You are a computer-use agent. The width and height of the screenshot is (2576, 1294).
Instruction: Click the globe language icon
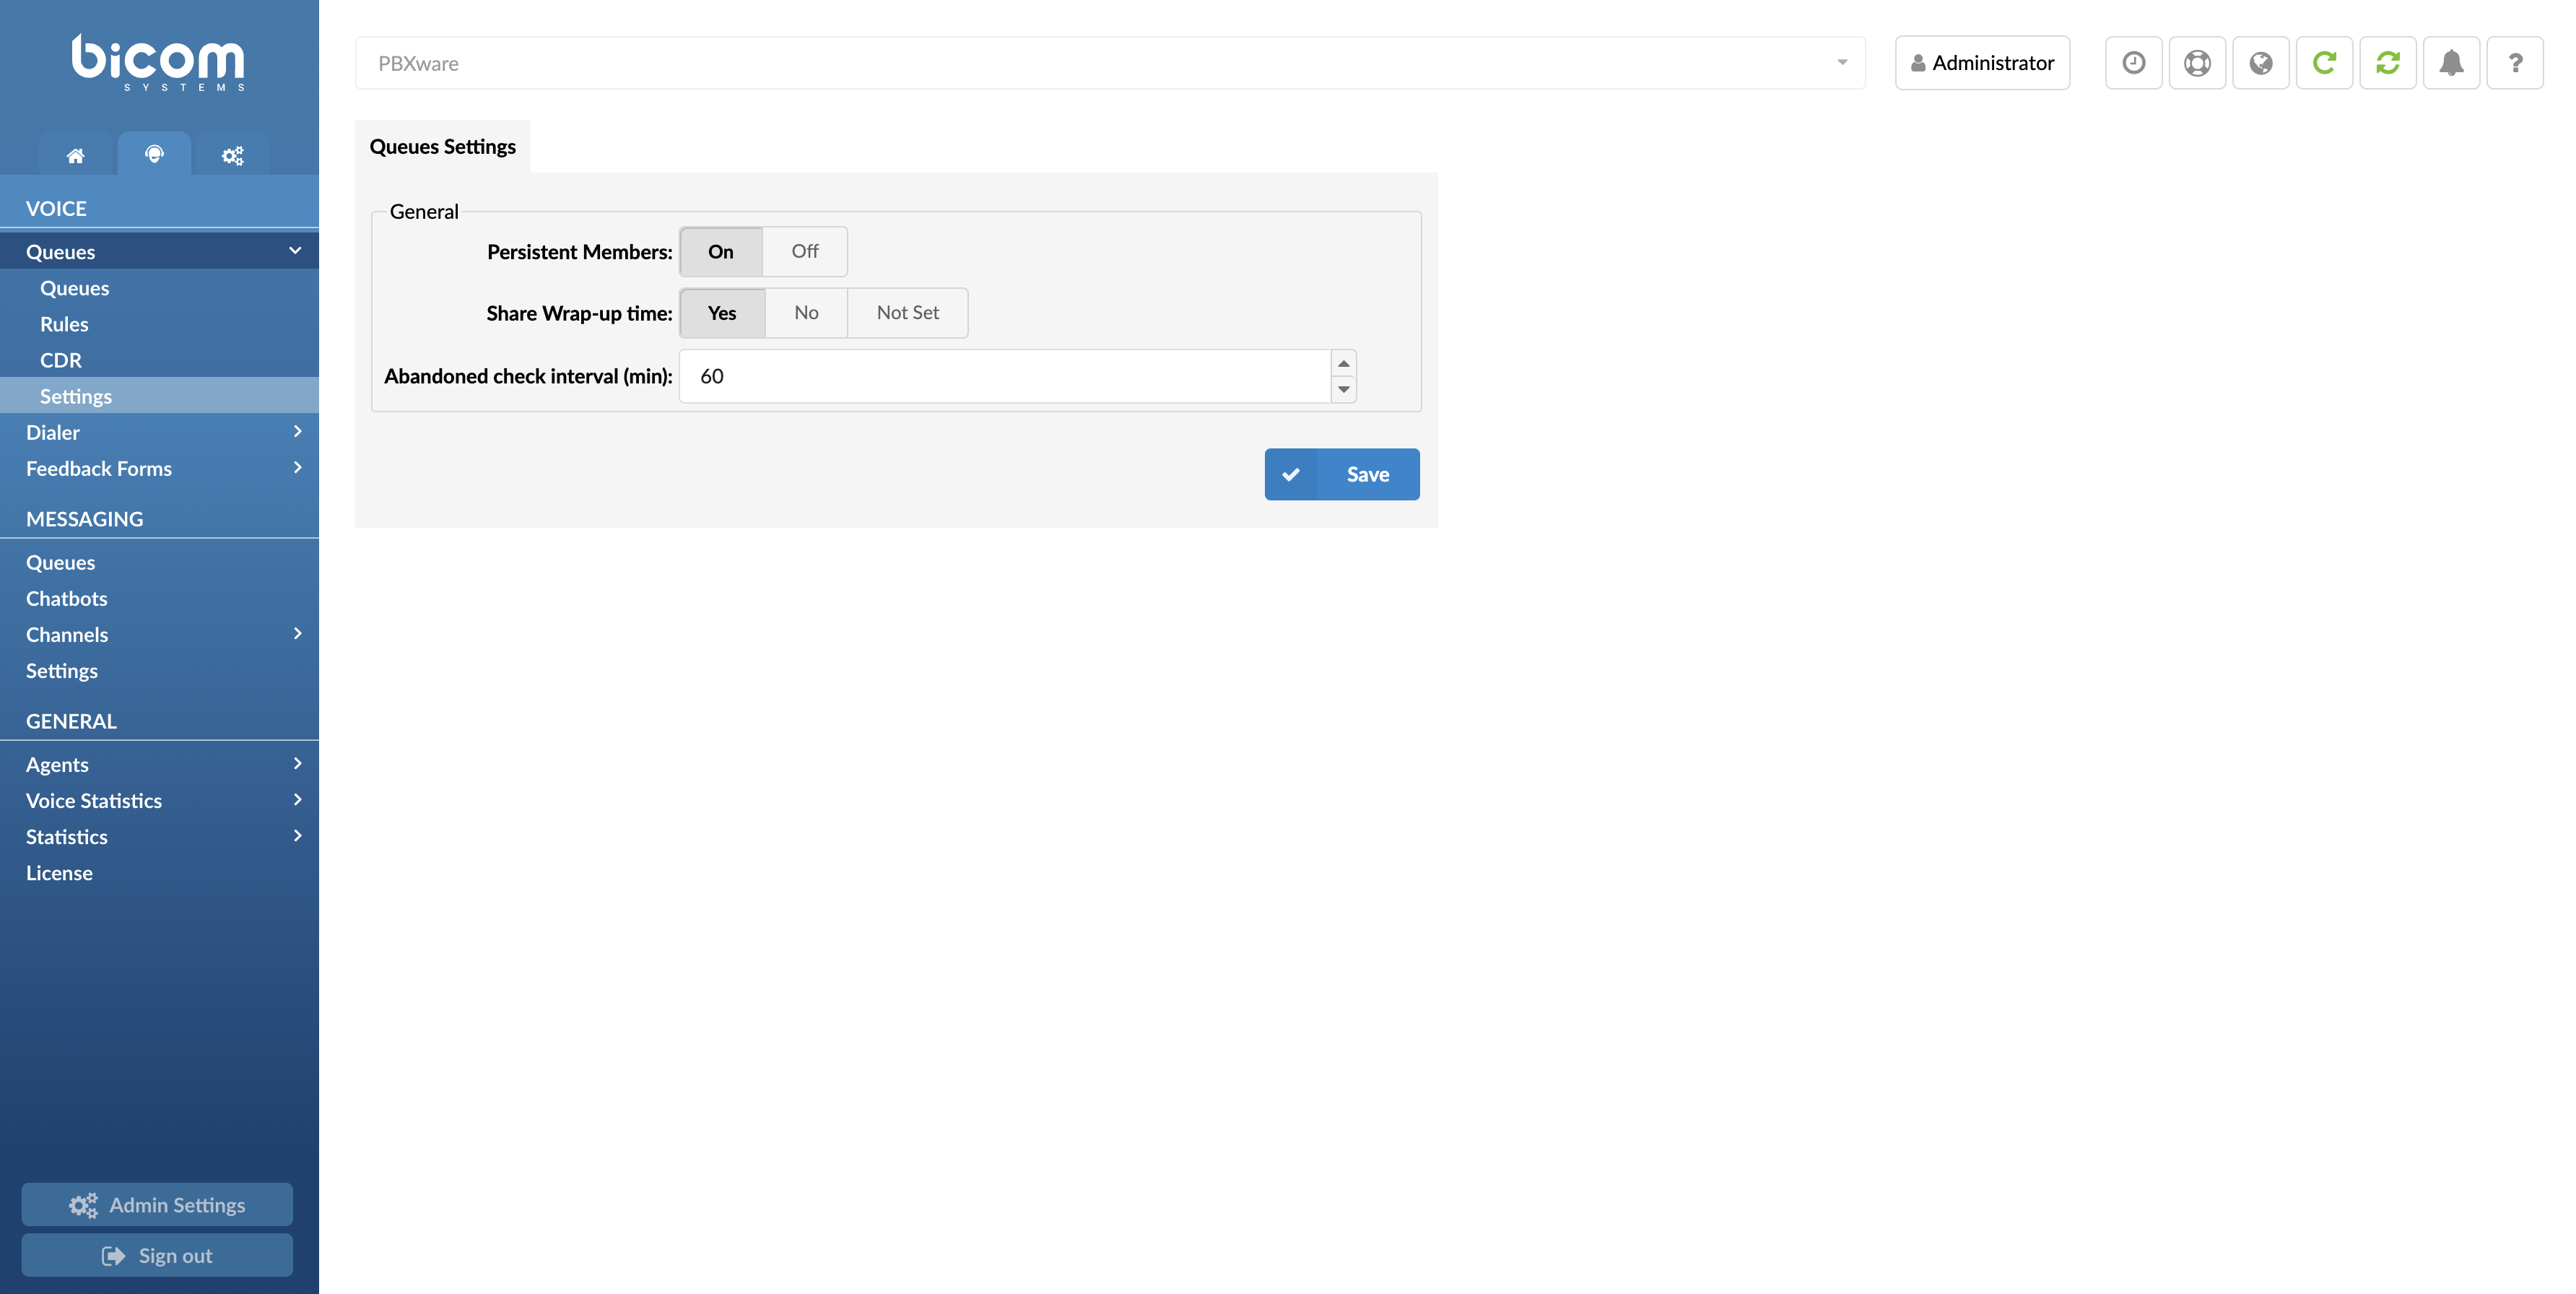pyautogui.click(x=2260, y=63)
